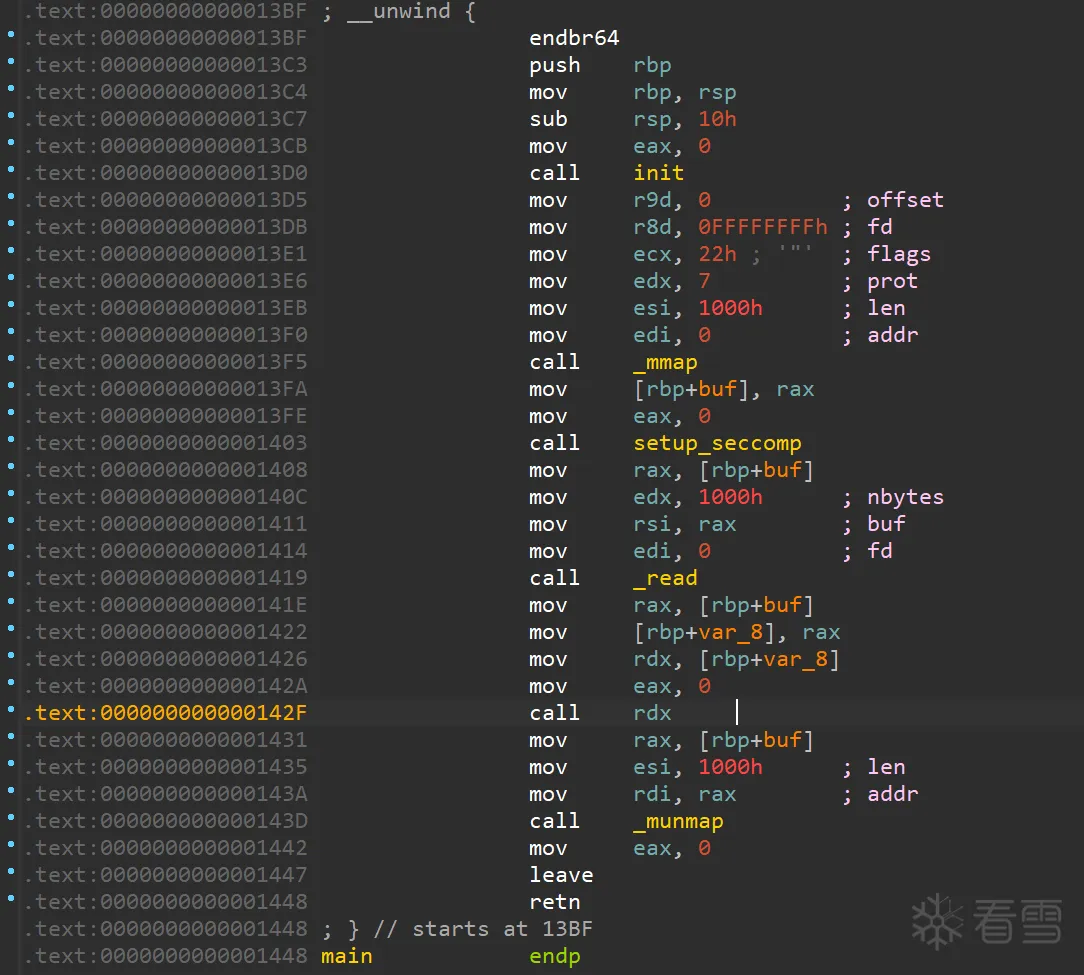The width and height of the screenshot is (1084, 975).
Task: Click the setup_seccomp function name
Action: point(717,443)
